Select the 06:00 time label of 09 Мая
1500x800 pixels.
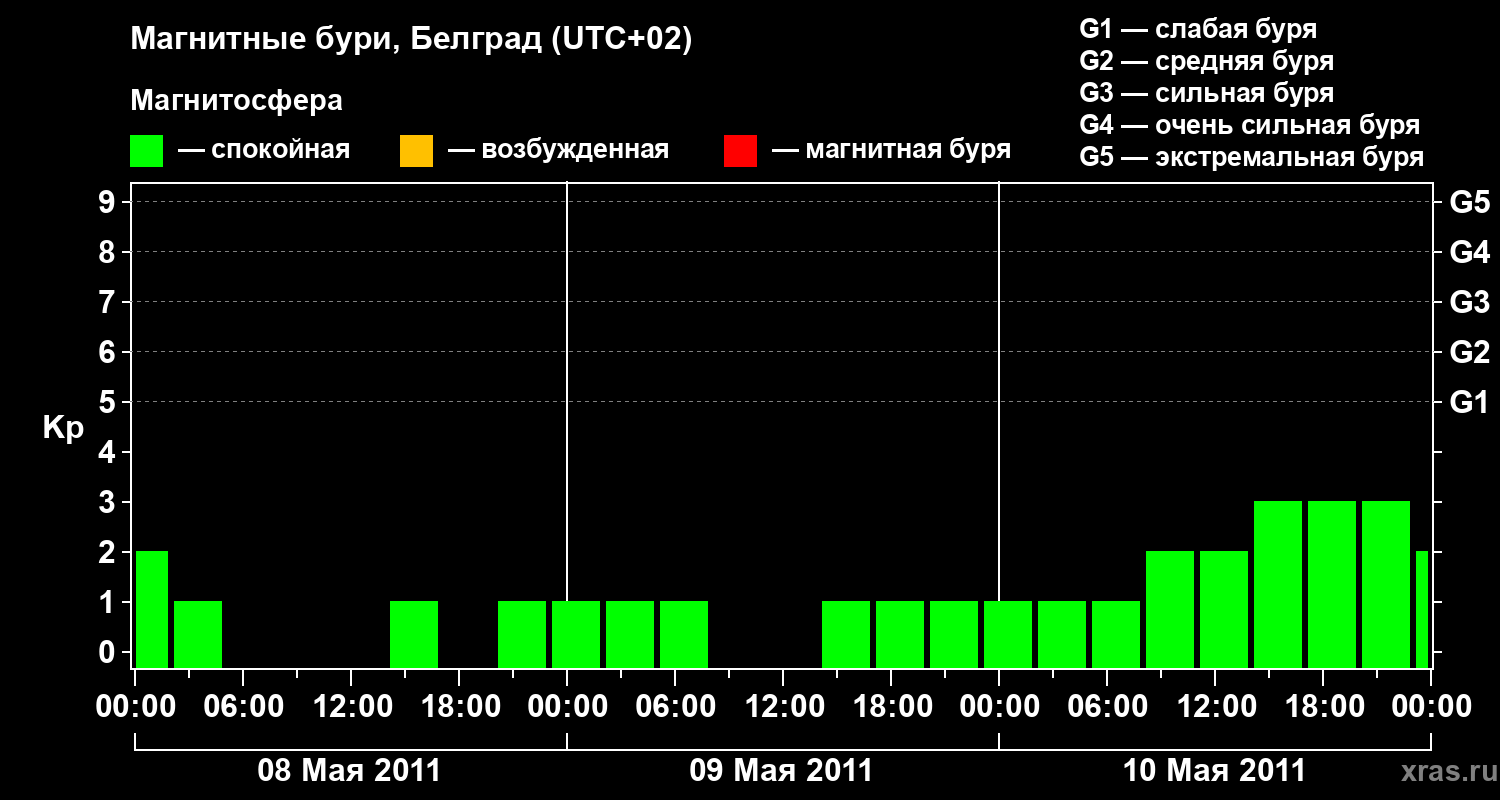(x=675, y=707)
